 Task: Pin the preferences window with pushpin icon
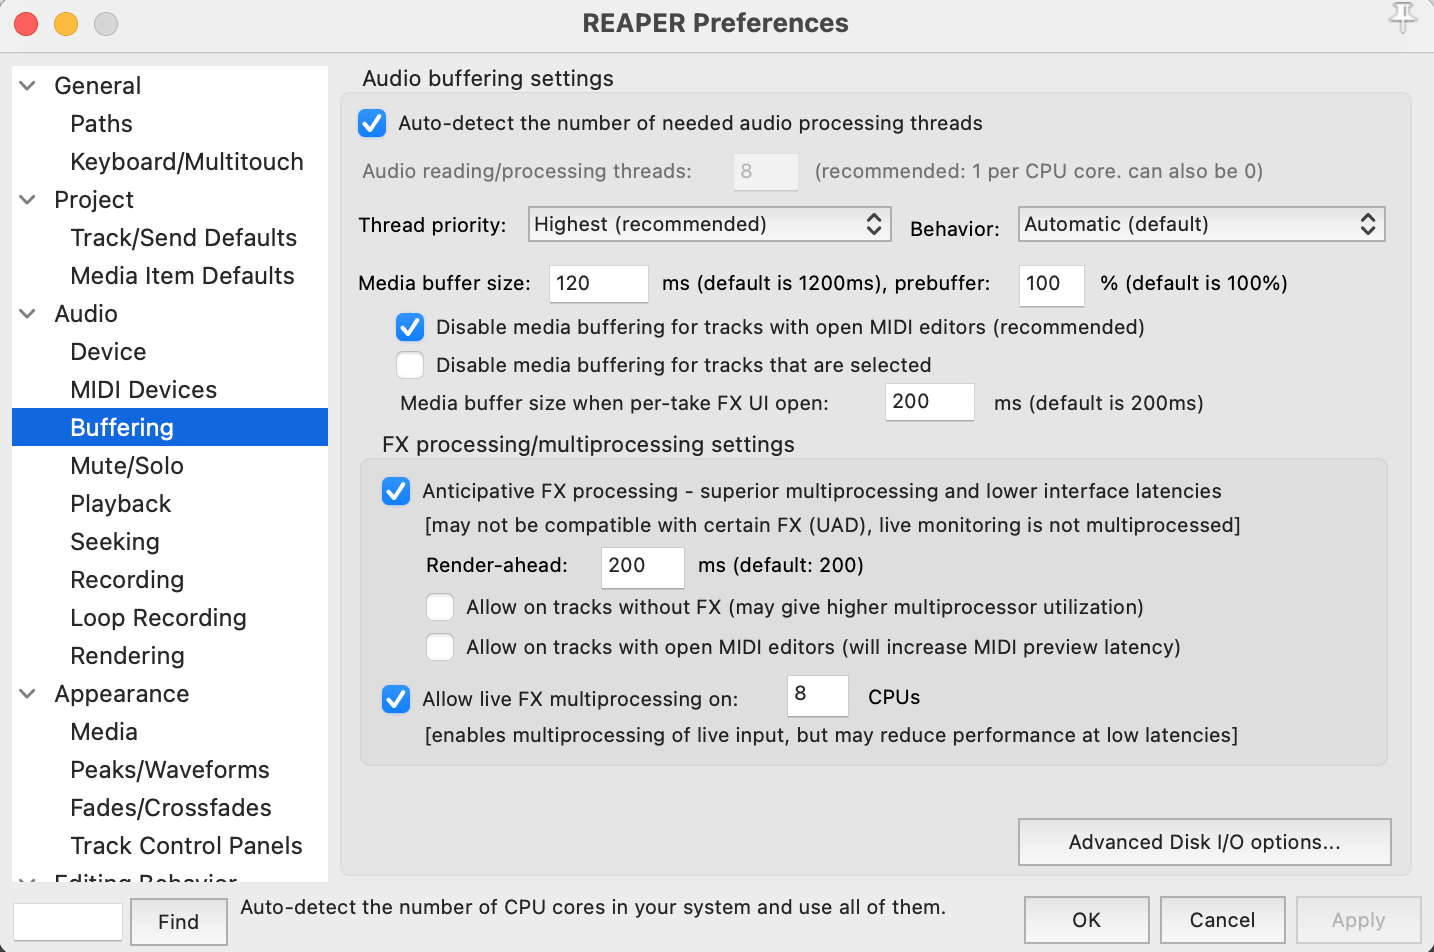pyautogui.click(x=1403, y=18)
